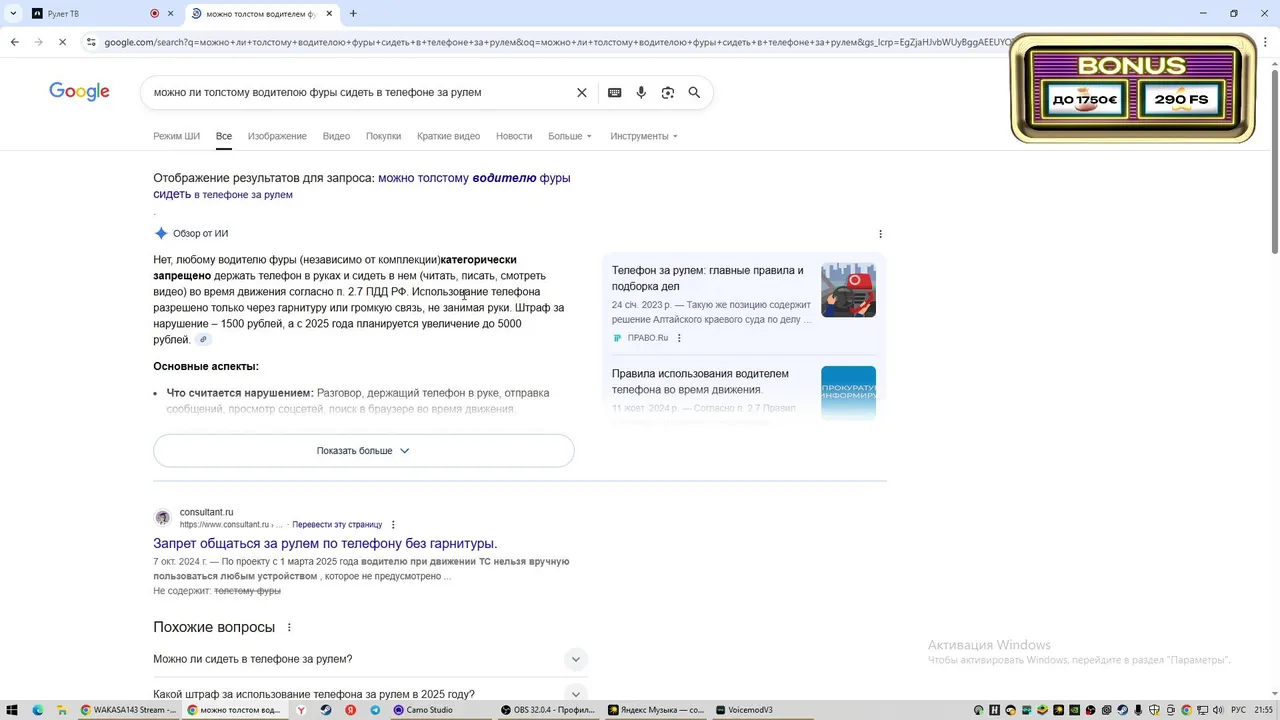This screenshot has height=720, width=1280.
Task: Open search by image camera icon
Action: (x=667, y=92)
